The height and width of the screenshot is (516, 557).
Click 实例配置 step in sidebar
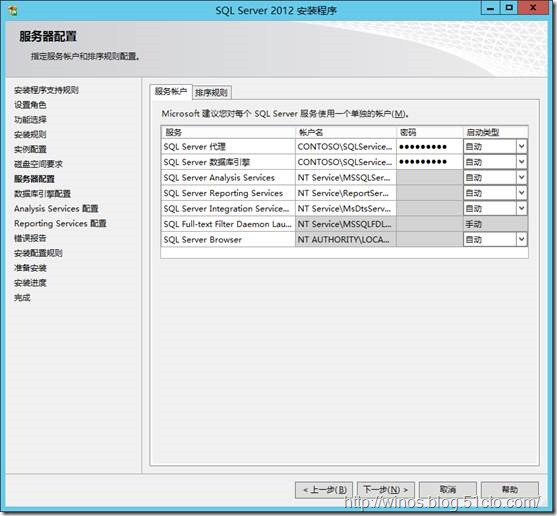[x=30, y=149]
